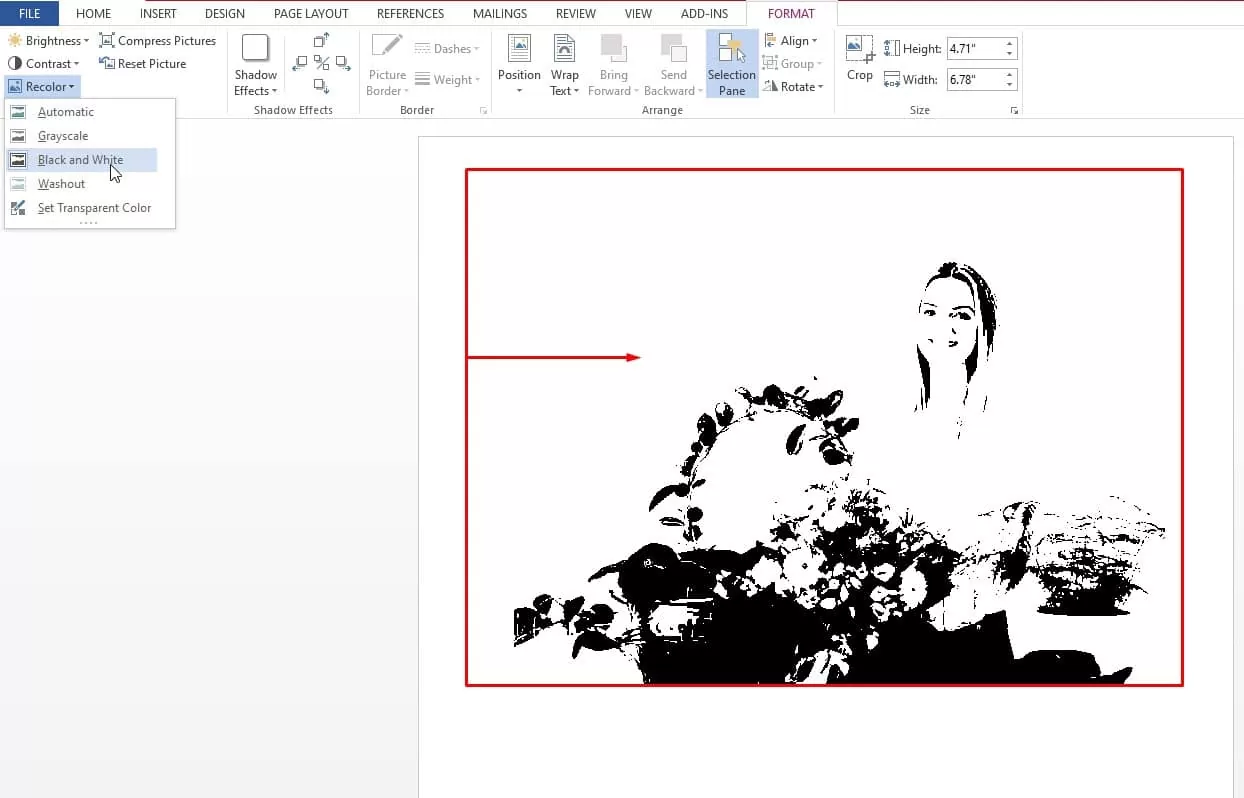Select Grayscale from the Recolor menu
The width and height of the screenshot is (1244, 798).
63,136
